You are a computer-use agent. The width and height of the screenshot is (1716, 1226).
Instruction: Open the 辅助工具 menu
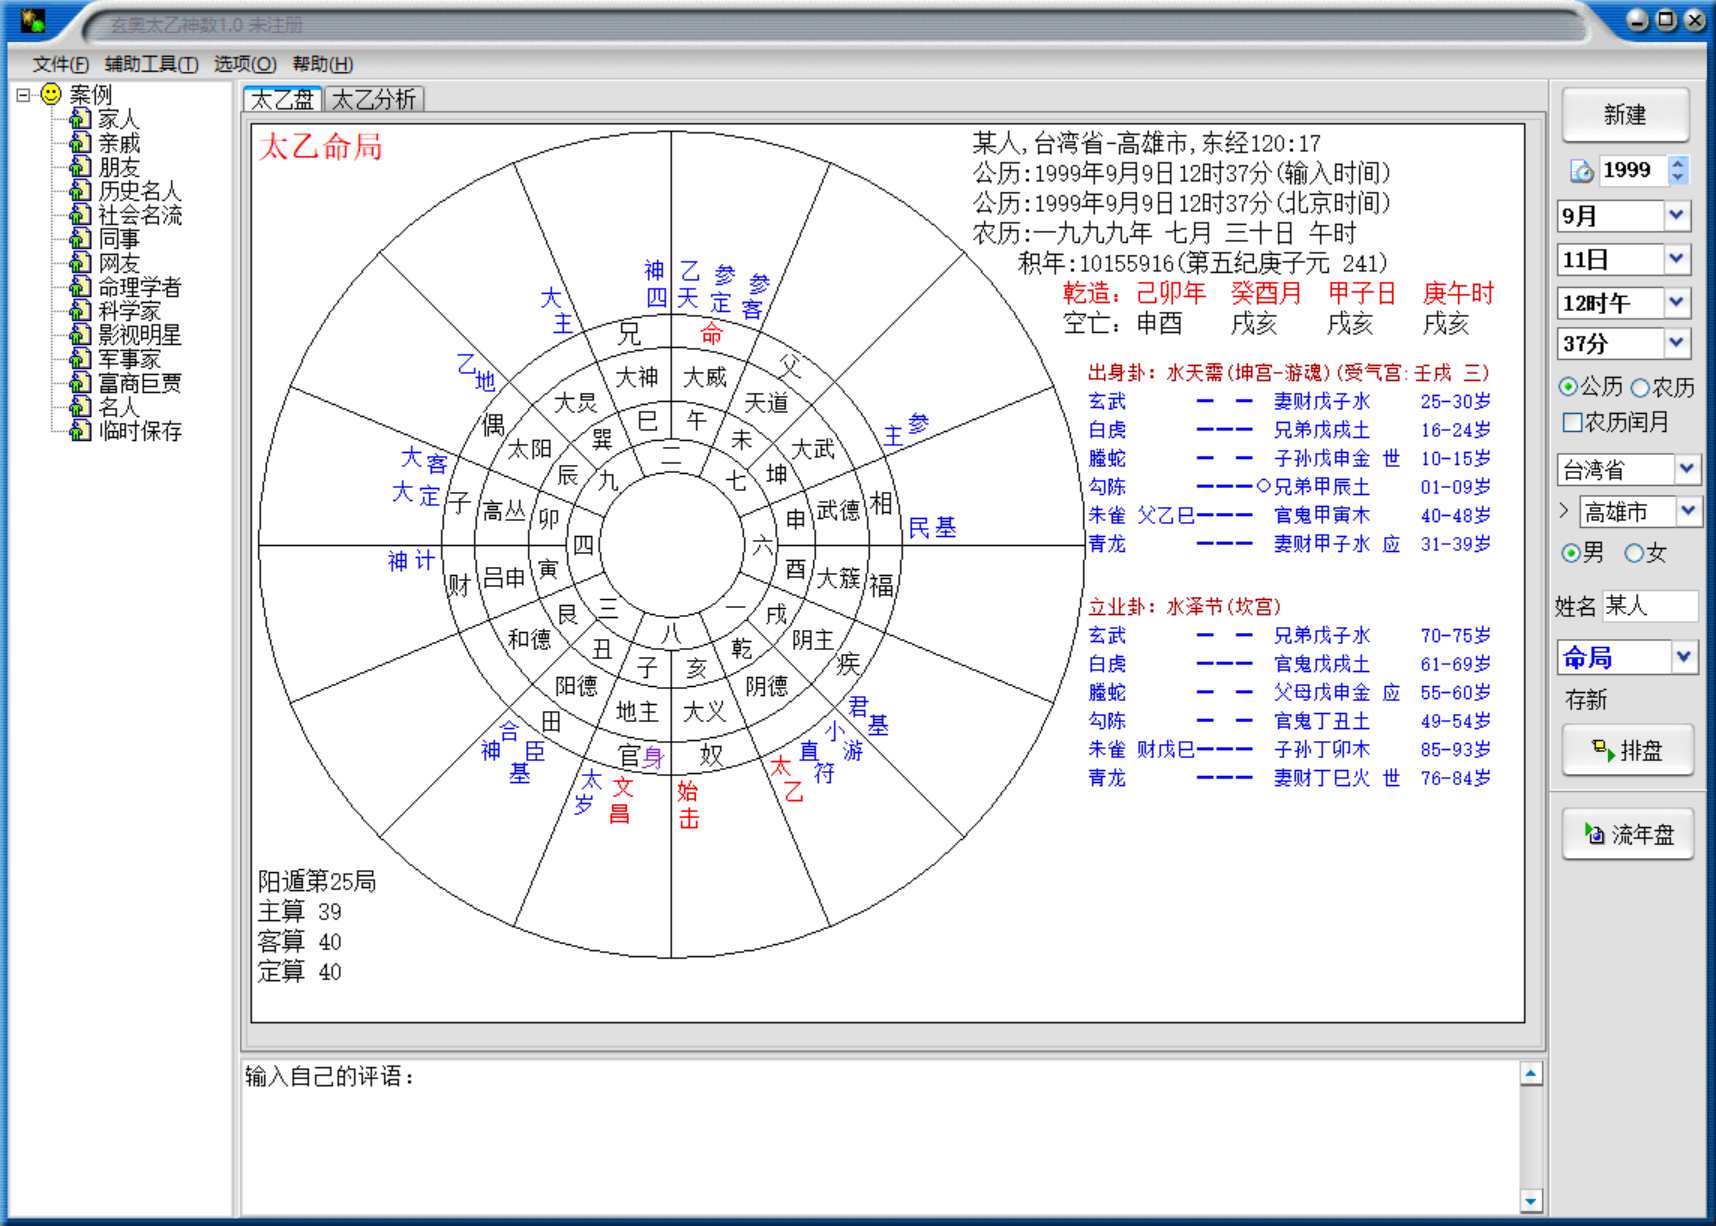pos(151,64)
